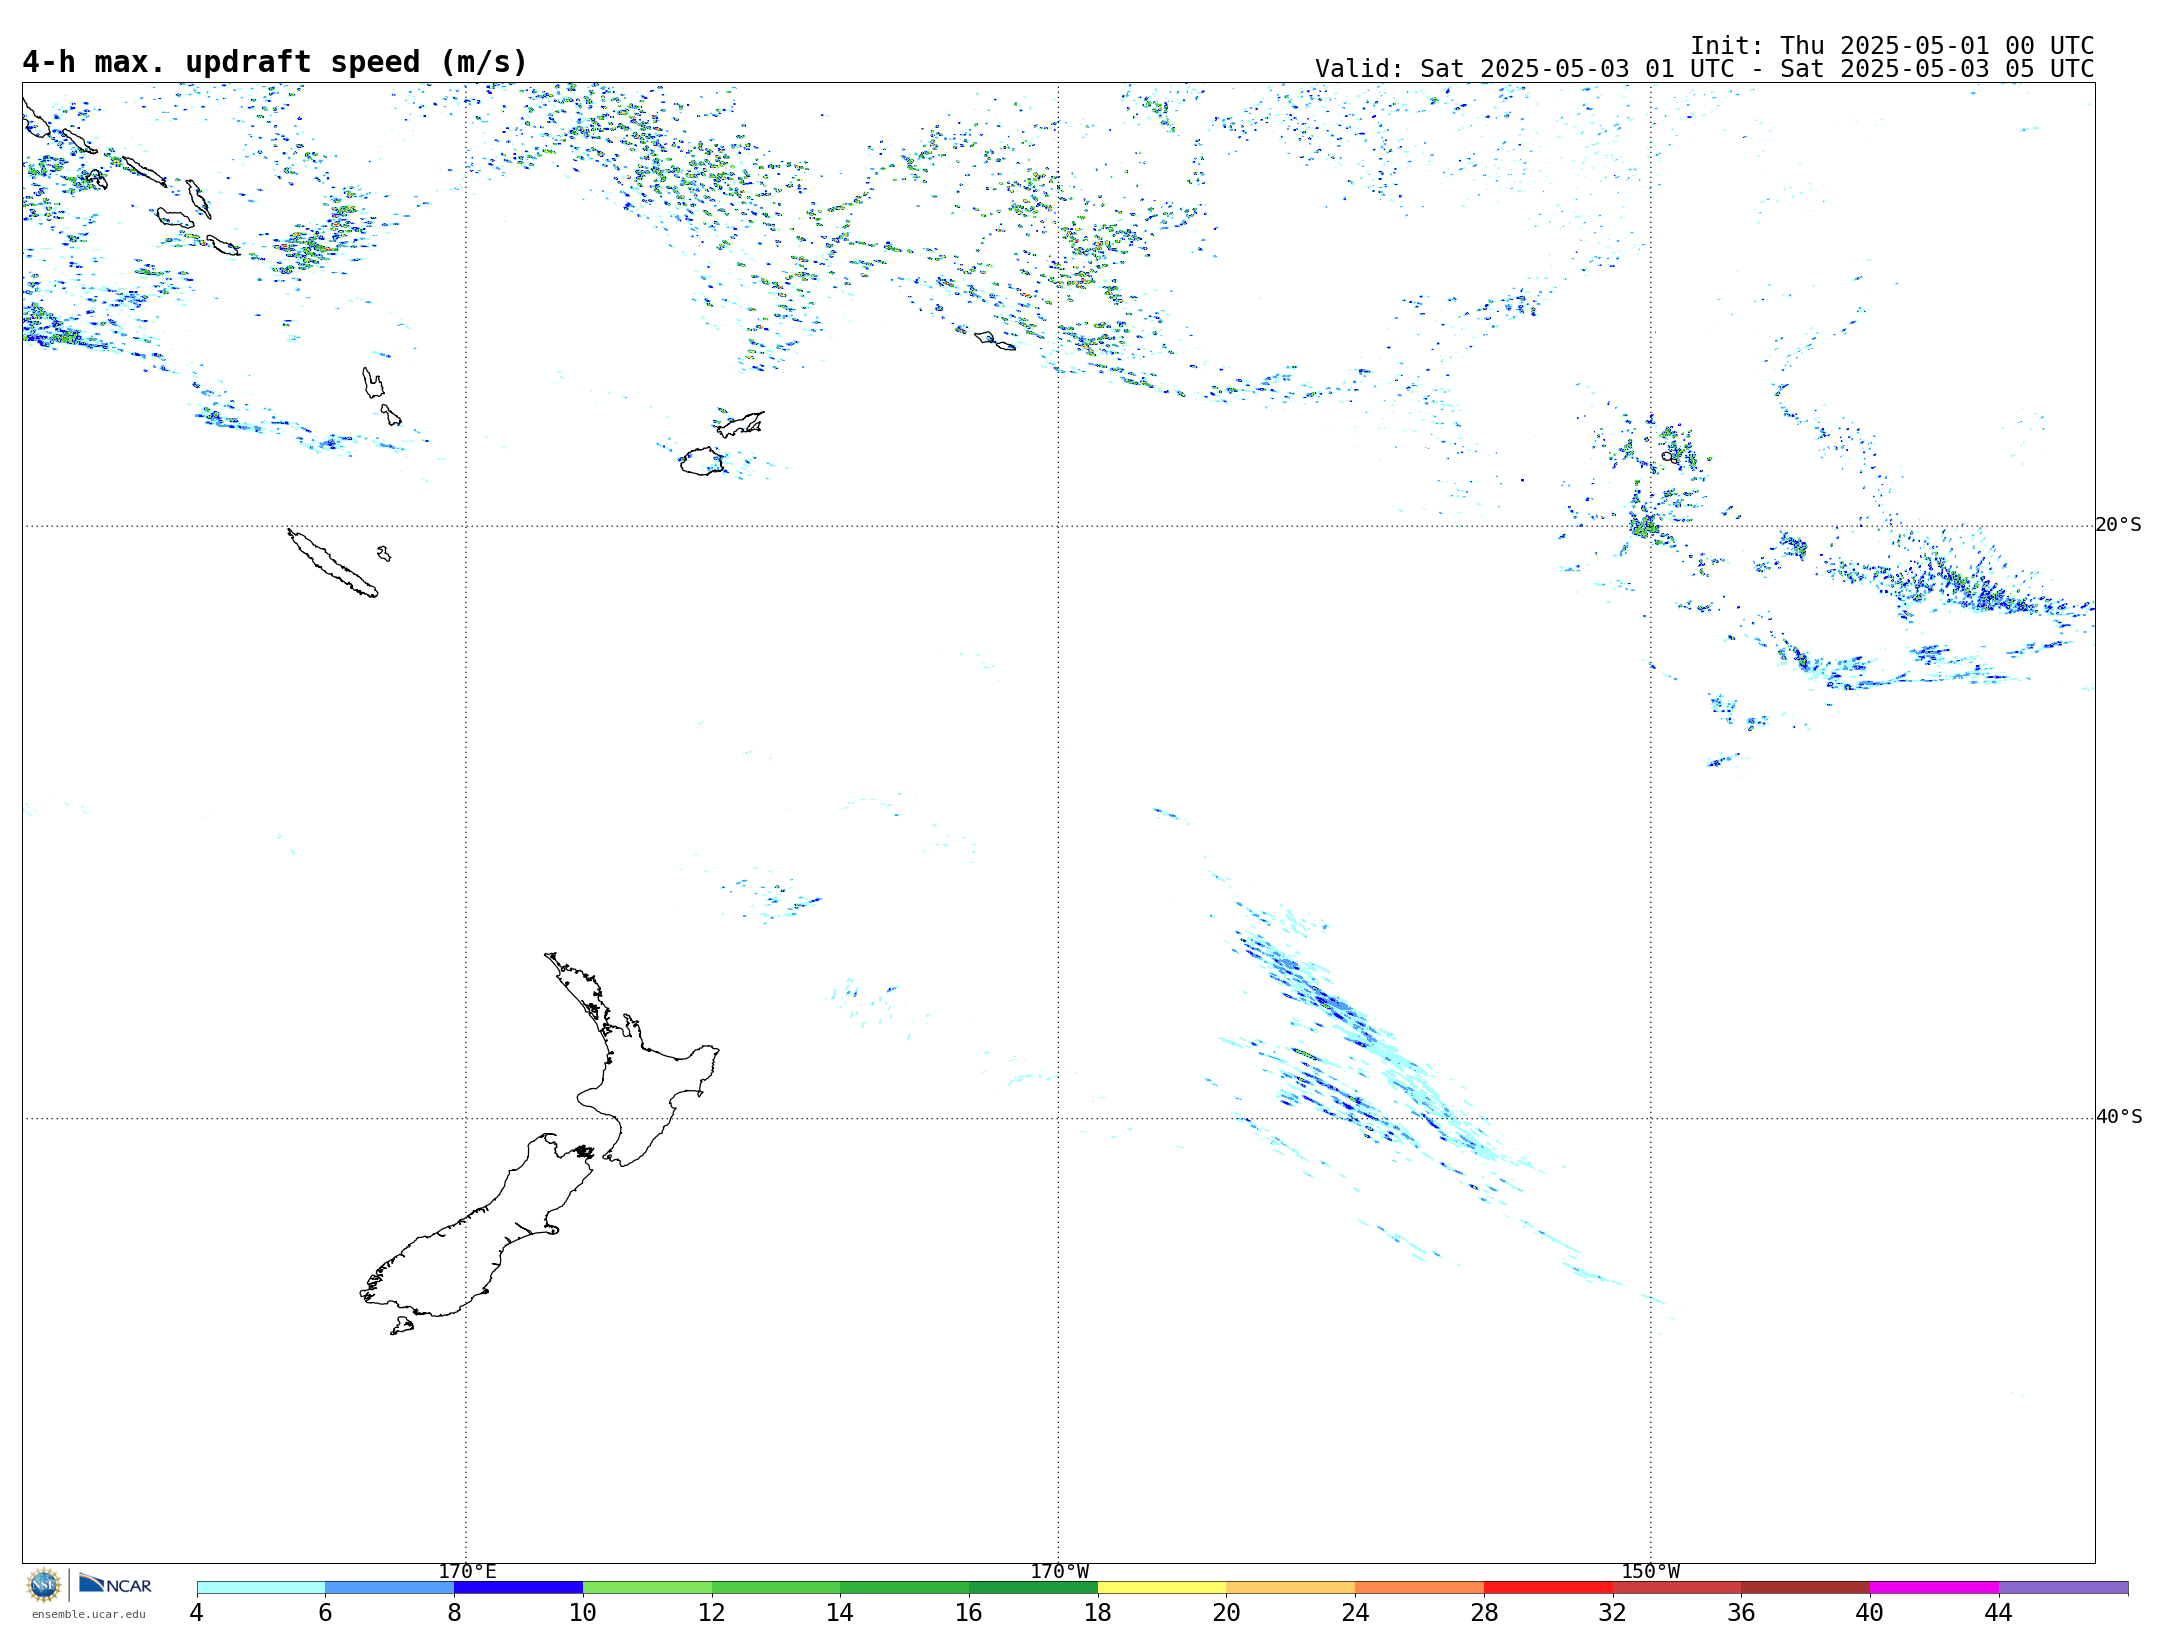Click the colorbar tick label 18
Screen dimensions: 2160x1626
point(1098,1612)
